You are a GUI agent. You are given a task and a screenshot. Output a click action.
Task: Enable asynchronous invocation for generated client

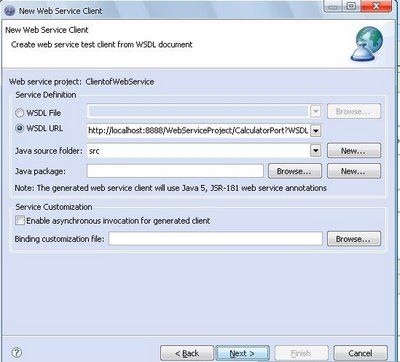pyautogui.click(x=20, y=220)
